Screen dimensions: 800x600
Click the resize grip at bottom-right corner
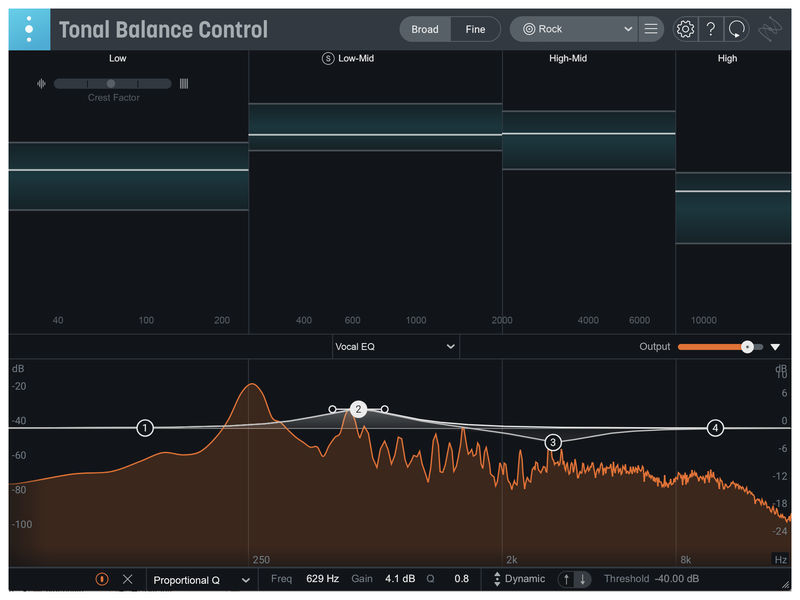pos(786,585)
